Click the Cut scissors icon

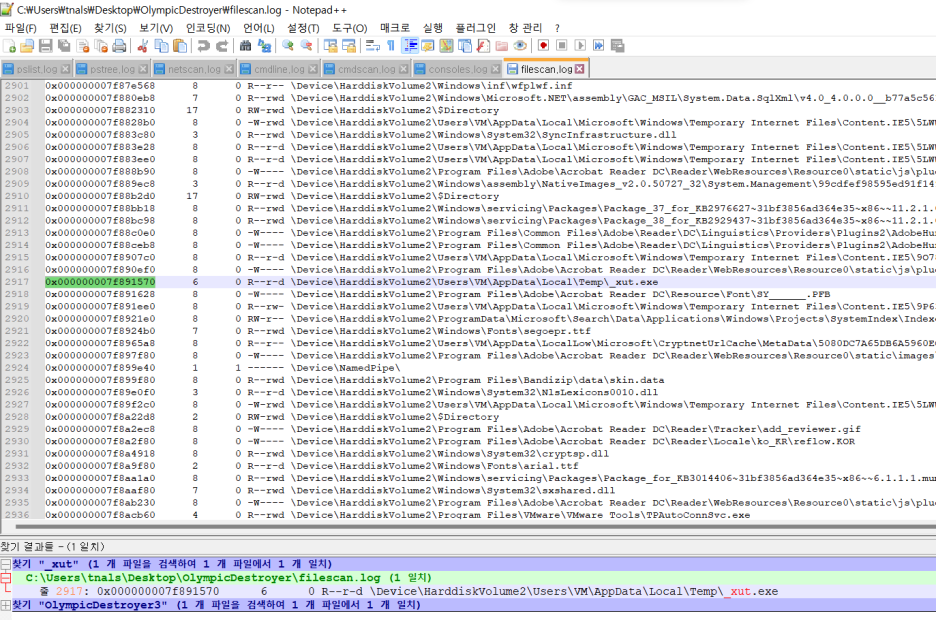[x=143, y=46]
